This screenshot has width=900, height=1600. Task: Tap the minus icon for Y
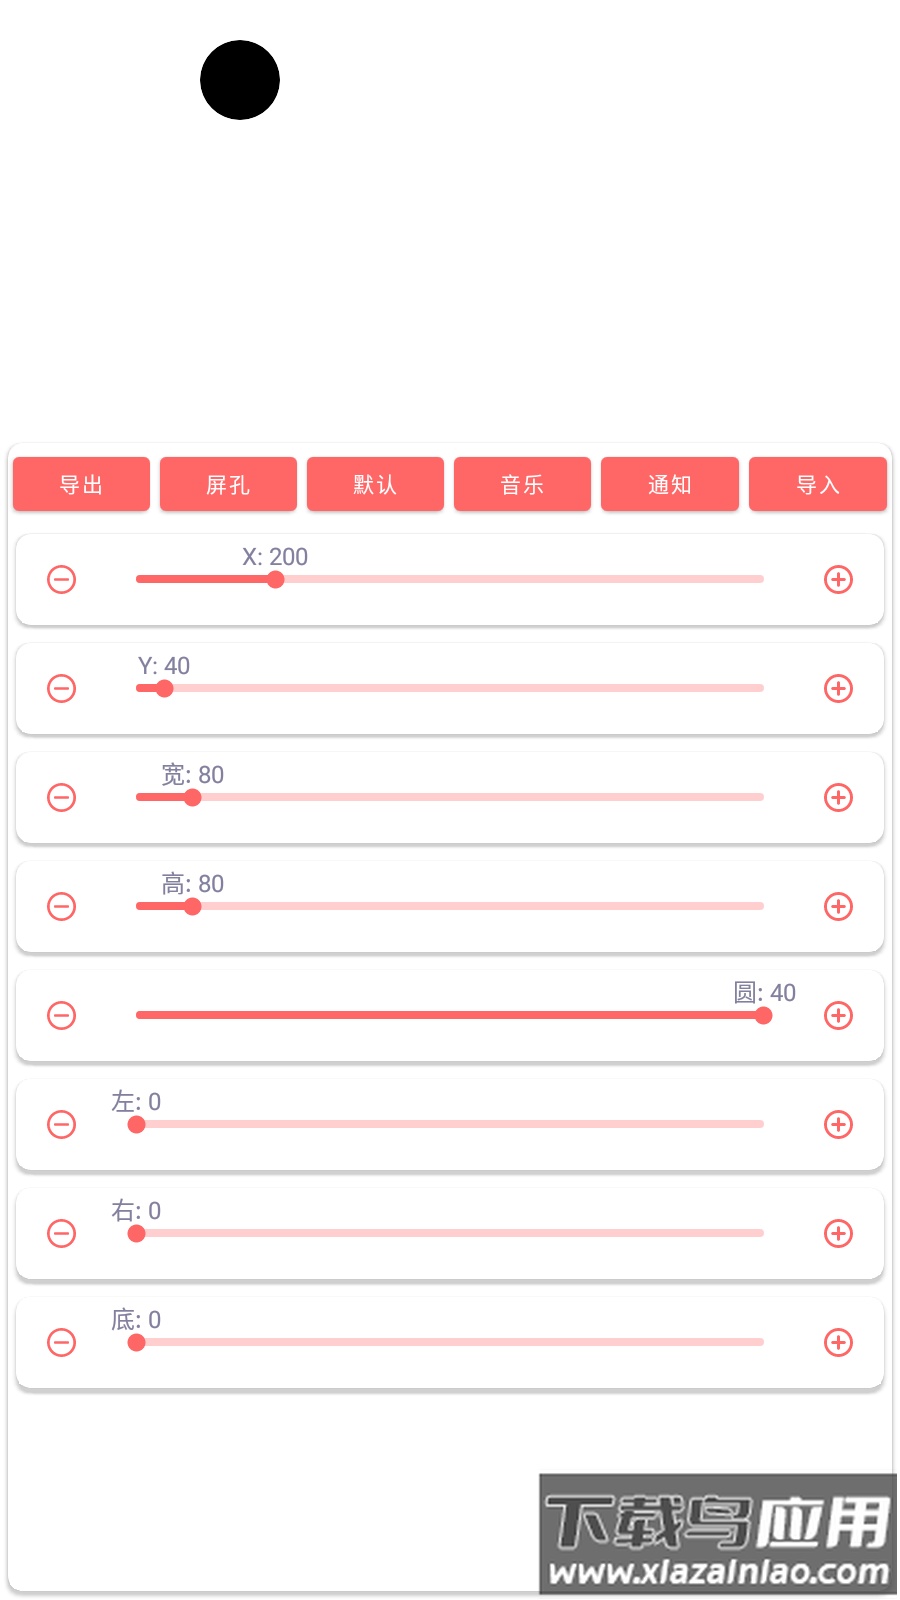[62, 689]
